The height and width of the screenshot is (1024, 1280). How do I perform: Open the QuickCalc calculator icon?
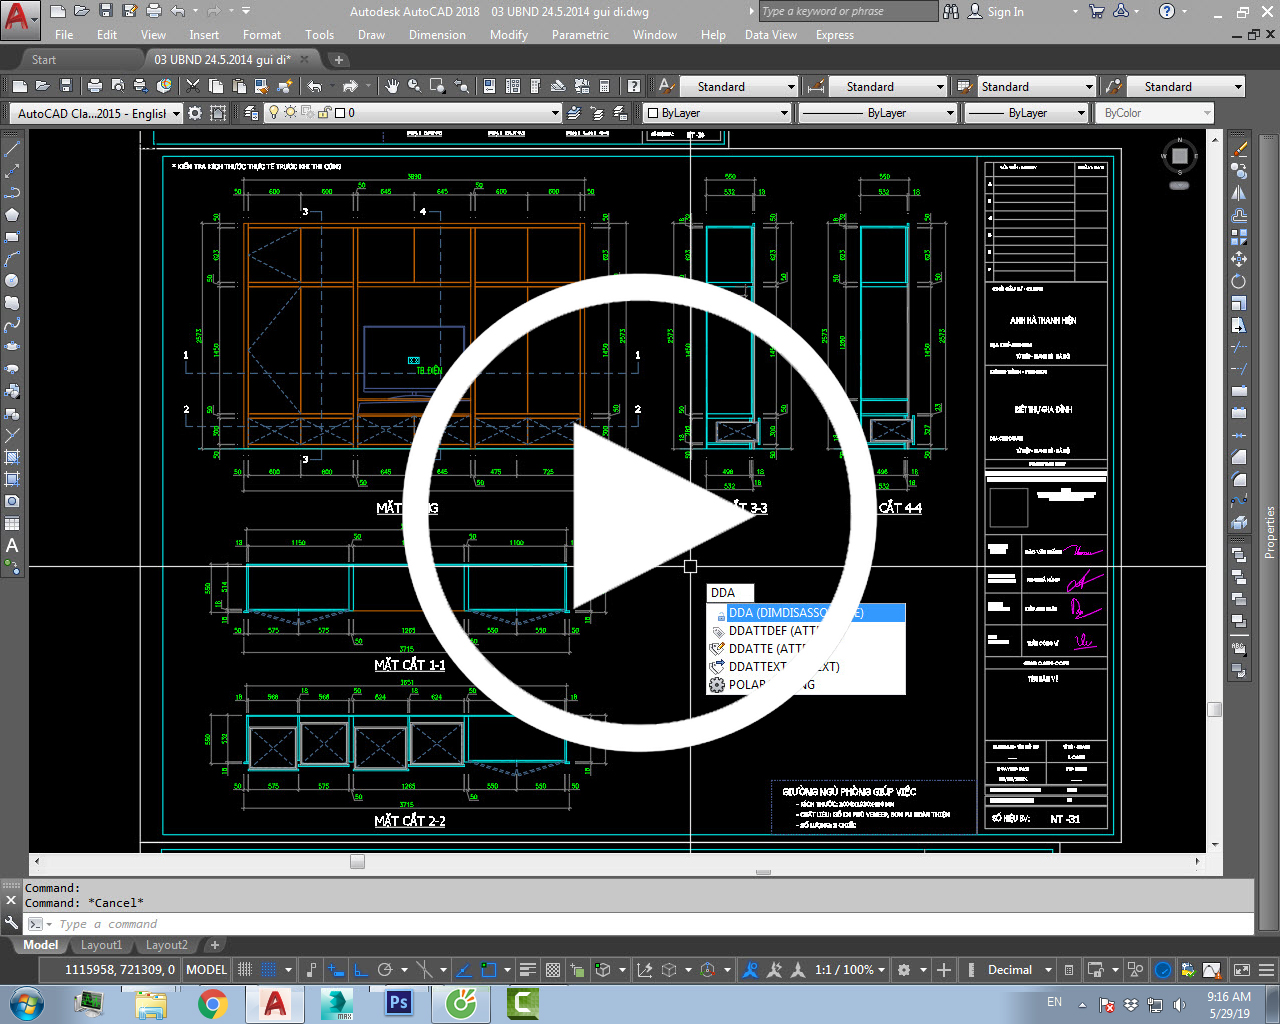coord(605,86)
